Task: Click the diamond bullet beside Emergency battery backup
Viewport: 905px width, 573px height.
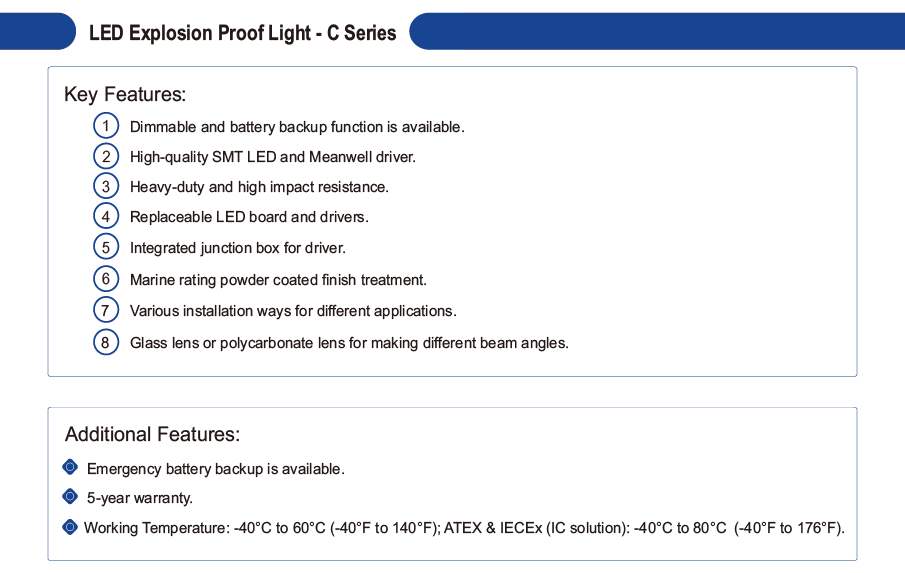Action: [70, 467]
